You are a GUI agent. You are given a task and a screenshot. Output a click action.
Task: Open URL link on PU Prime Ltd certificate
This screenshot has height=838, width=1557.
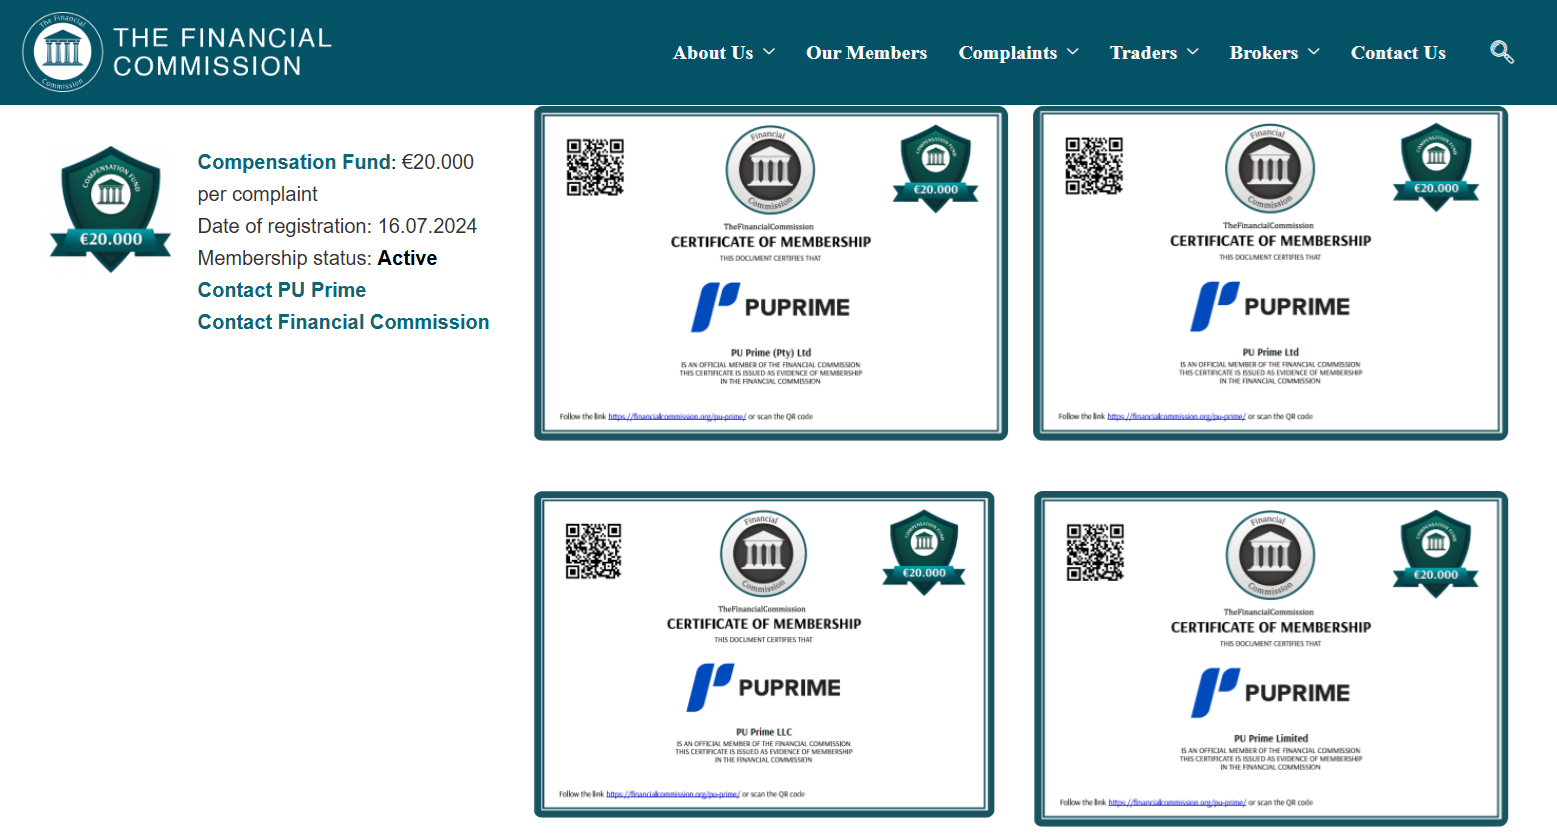1176,416
